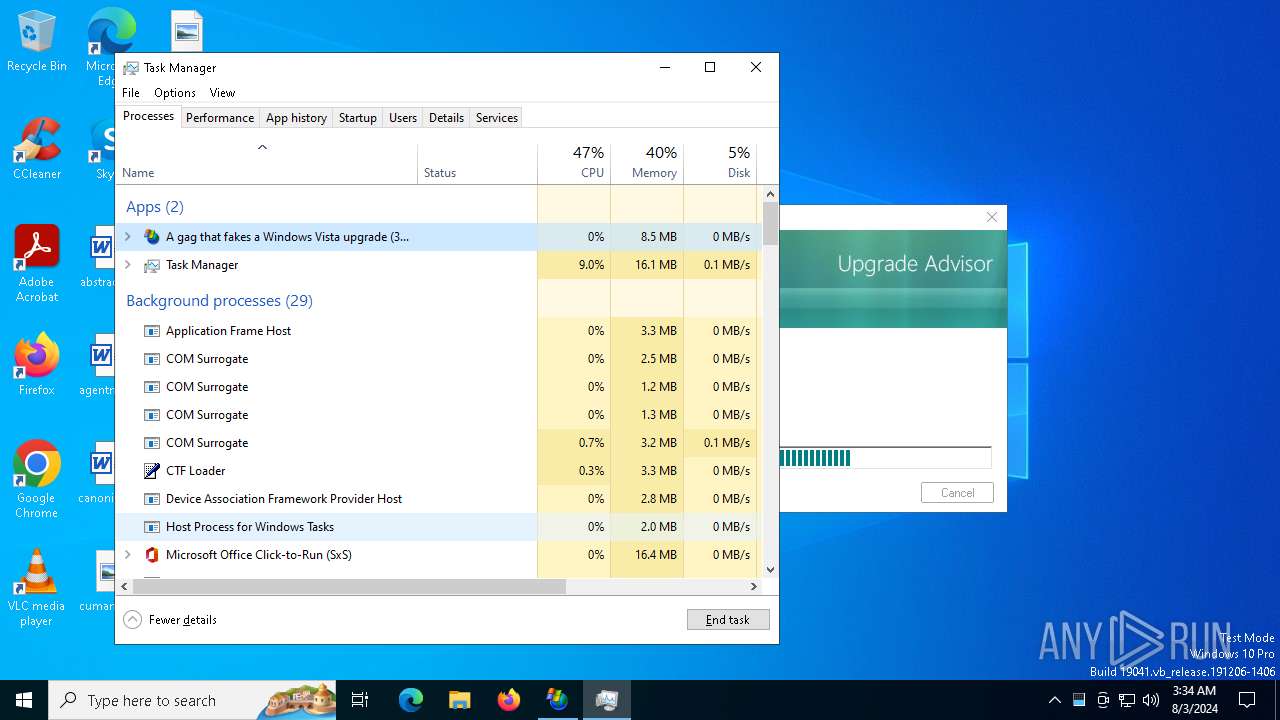Open the View menu

[x=222, y=93]
